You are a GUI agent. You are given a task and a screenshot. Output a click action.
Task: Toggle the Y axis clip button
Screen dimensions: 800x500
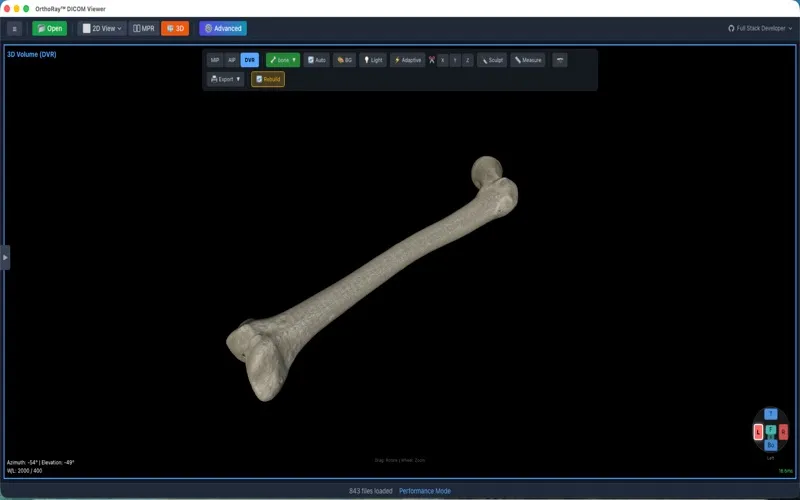coord(455,60)
